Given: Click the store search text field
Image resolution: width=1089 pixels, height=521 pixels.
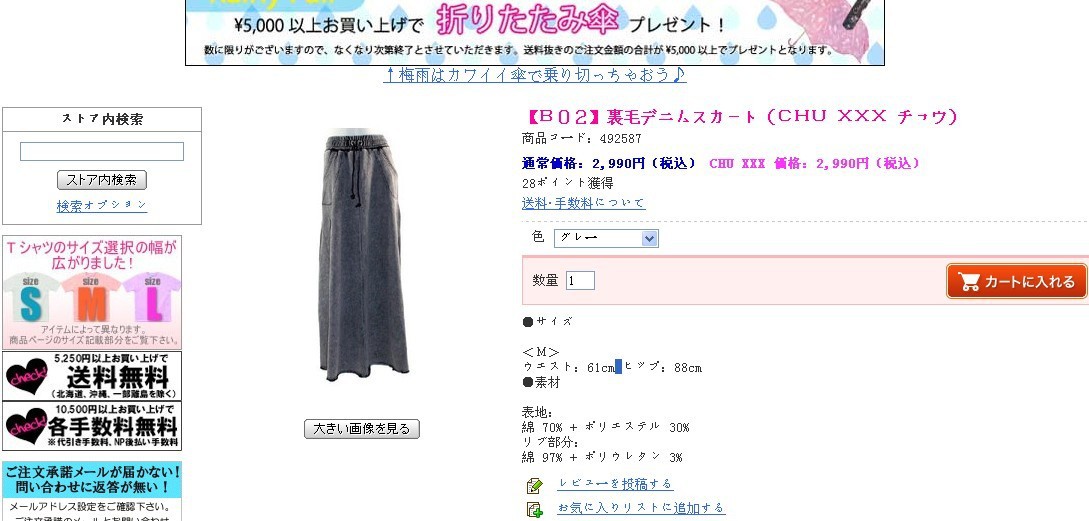Looking at the screenshot, I should [102, 151].
